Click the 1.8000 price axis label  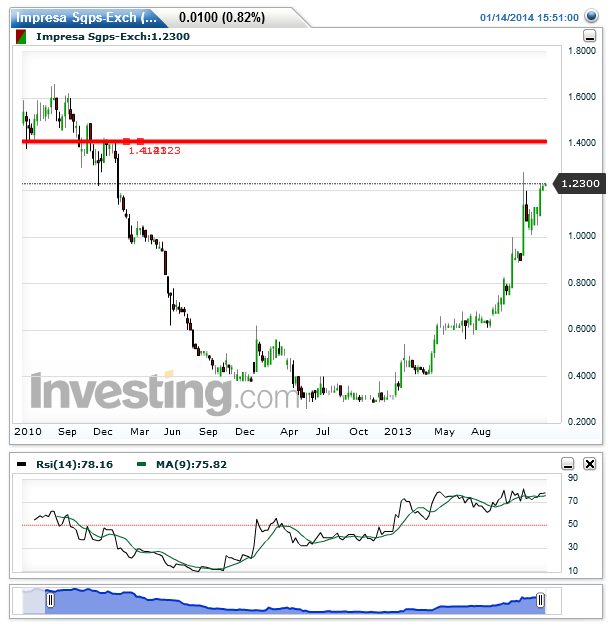click(x=582, y=51)
